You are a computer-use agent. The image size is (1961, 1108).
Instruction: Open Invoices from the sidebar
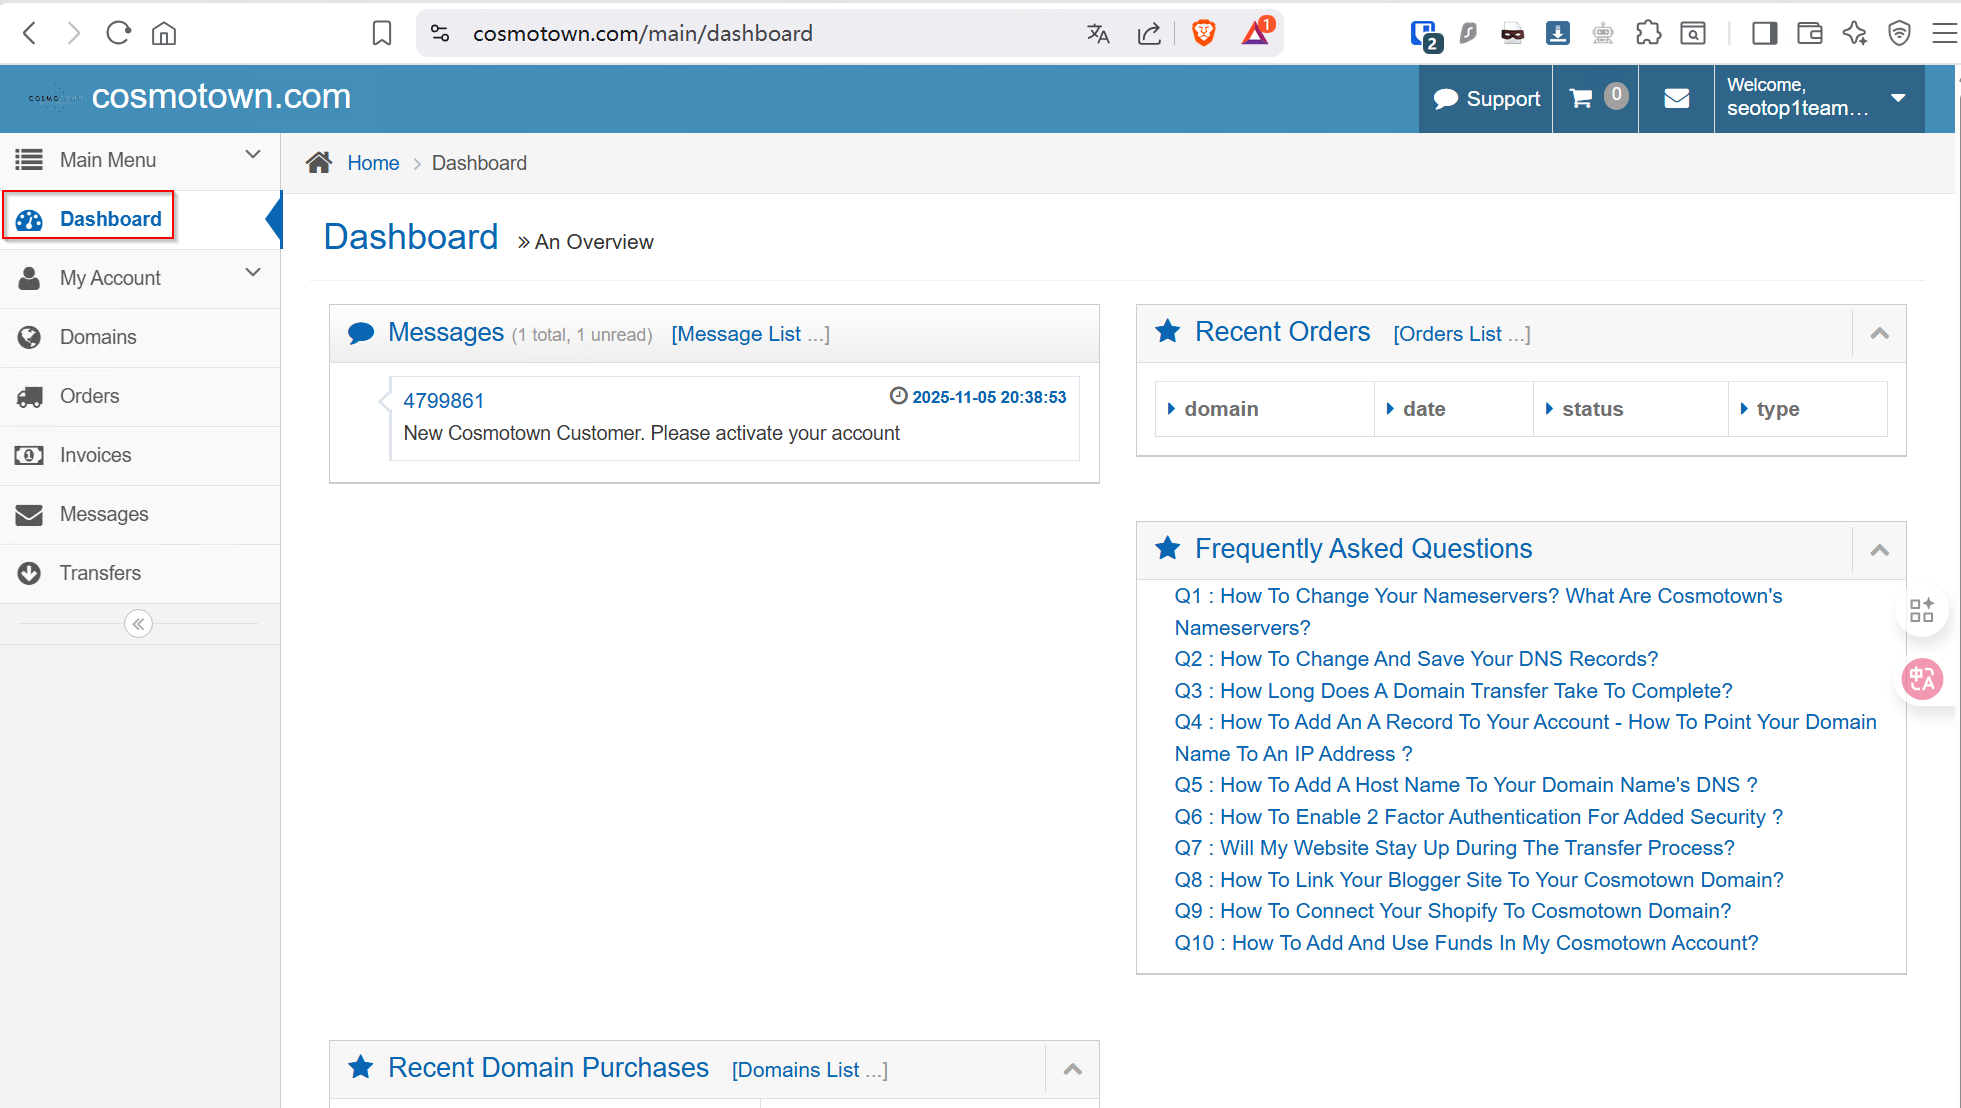pyautogui.click(x=140, y=455)
